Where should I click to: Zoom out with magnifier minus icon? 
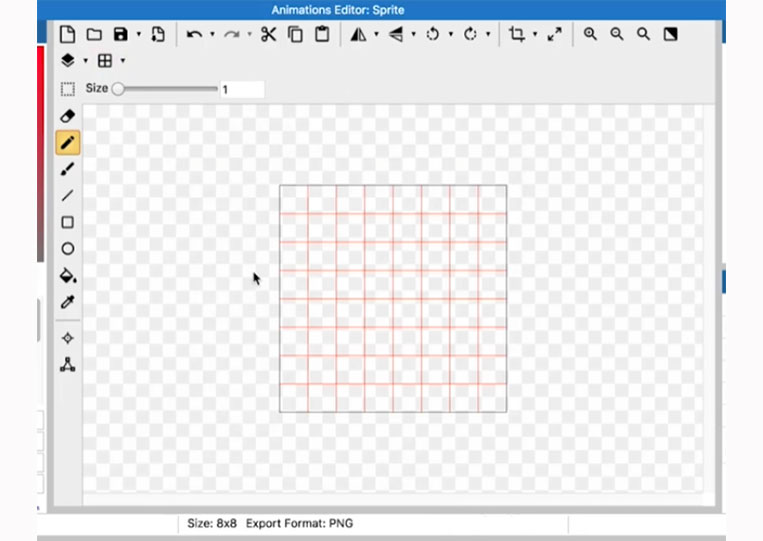[x=617, y=34]
